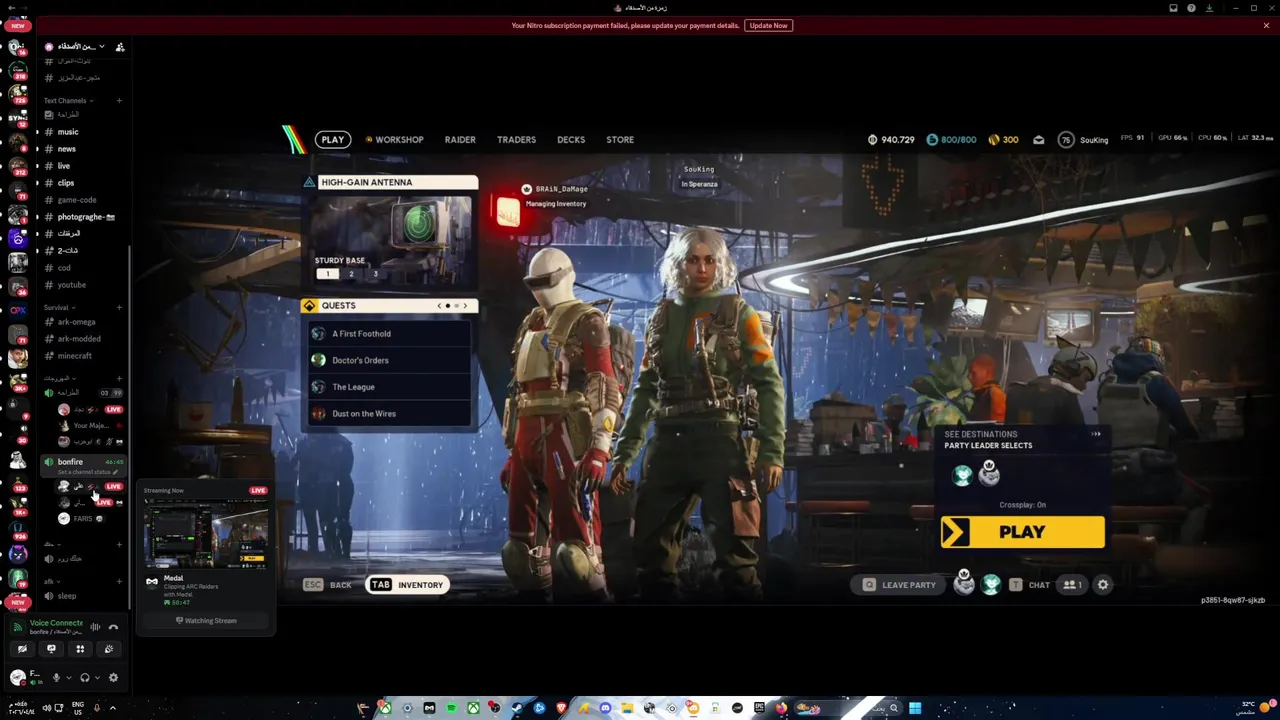
Task: Collapse the Text Channels category
Action: click(68, 100)
